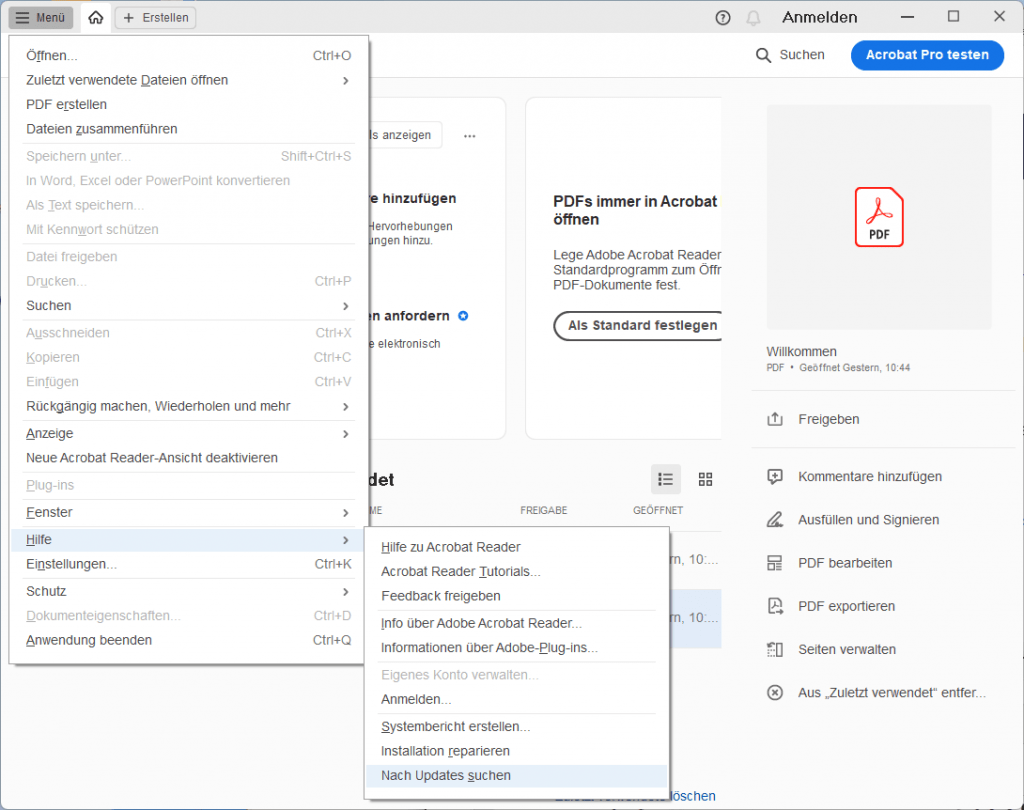Click the notifications bell icon
Image resolution: width=1024 pixels, height=810 pixels.
(x=753, y=18)
